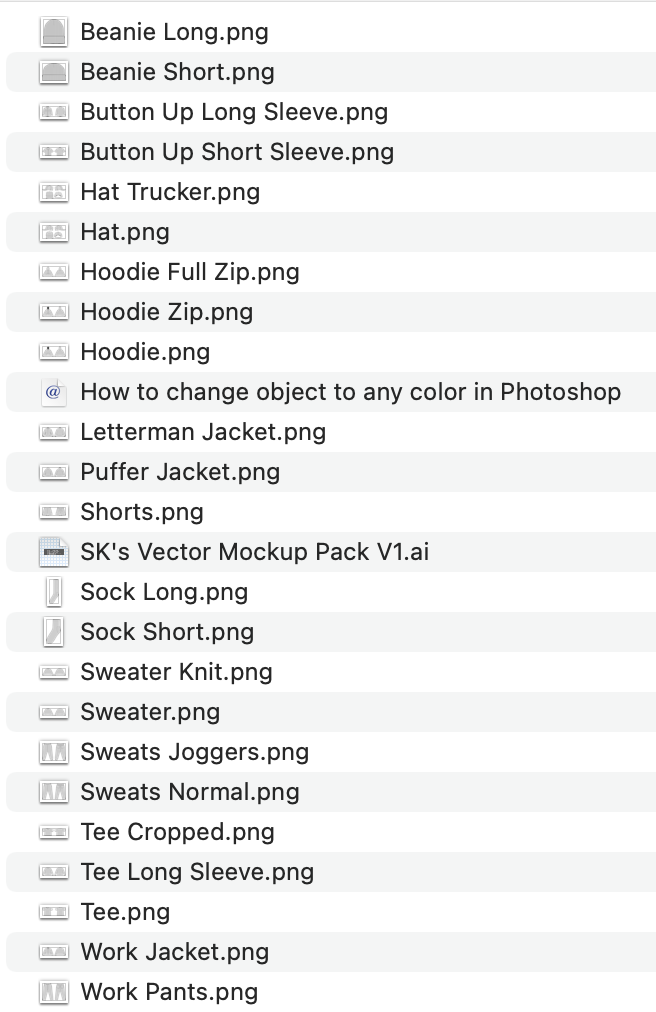Click the webloc icon for Photoshop color guide
Viewport: 656px width, 1012px height.
[x=53, y=392]
